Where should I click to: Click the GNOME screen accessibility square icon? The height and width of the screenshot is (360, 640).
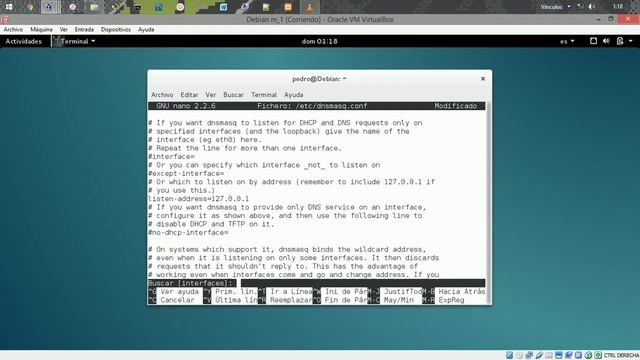[x=593, y=41]
